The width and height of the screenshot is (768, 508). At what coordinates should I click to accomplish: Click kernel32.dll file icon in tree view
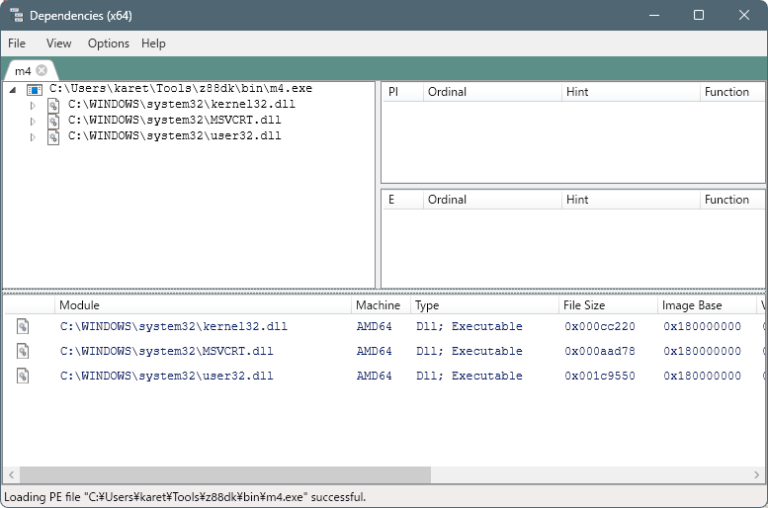54,105
